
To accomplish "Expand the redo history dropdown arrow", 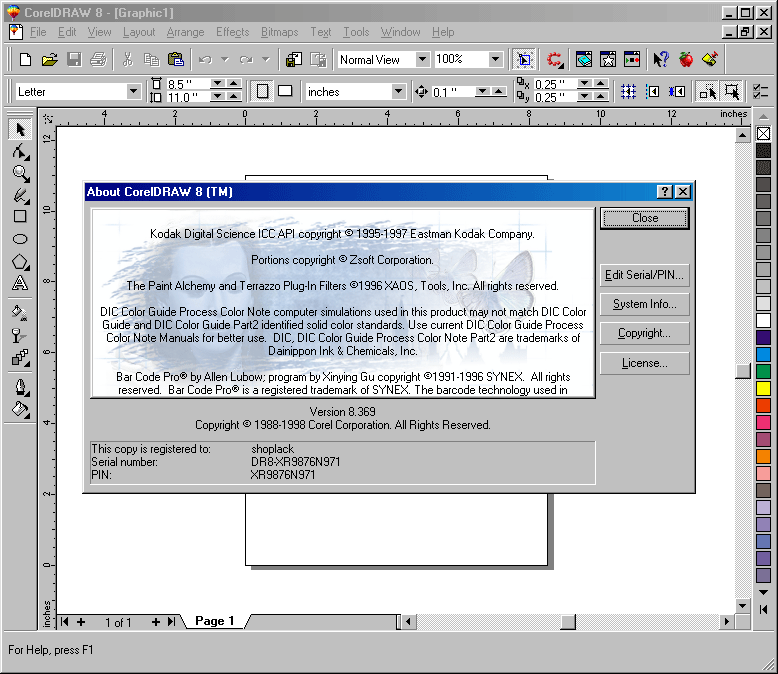I will 266,60.
